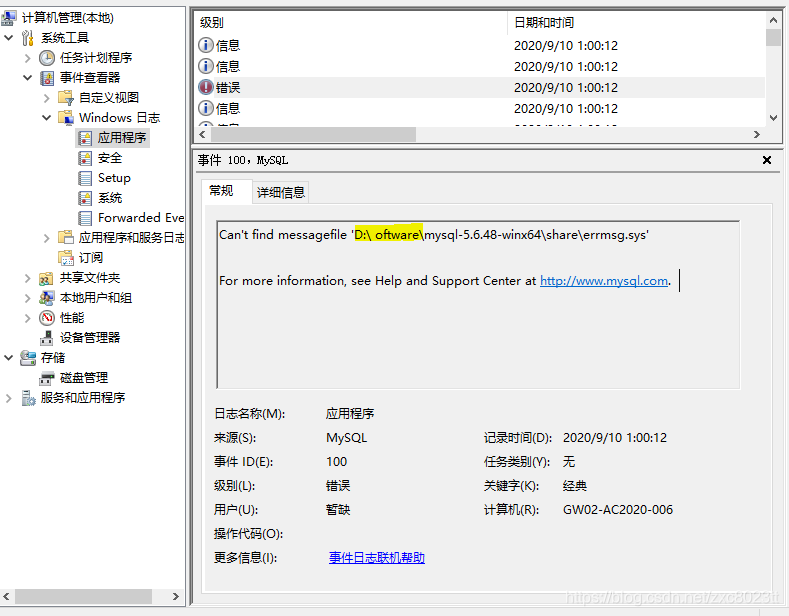
Task: Select the 错误 event row
Action: coord(480,87)
